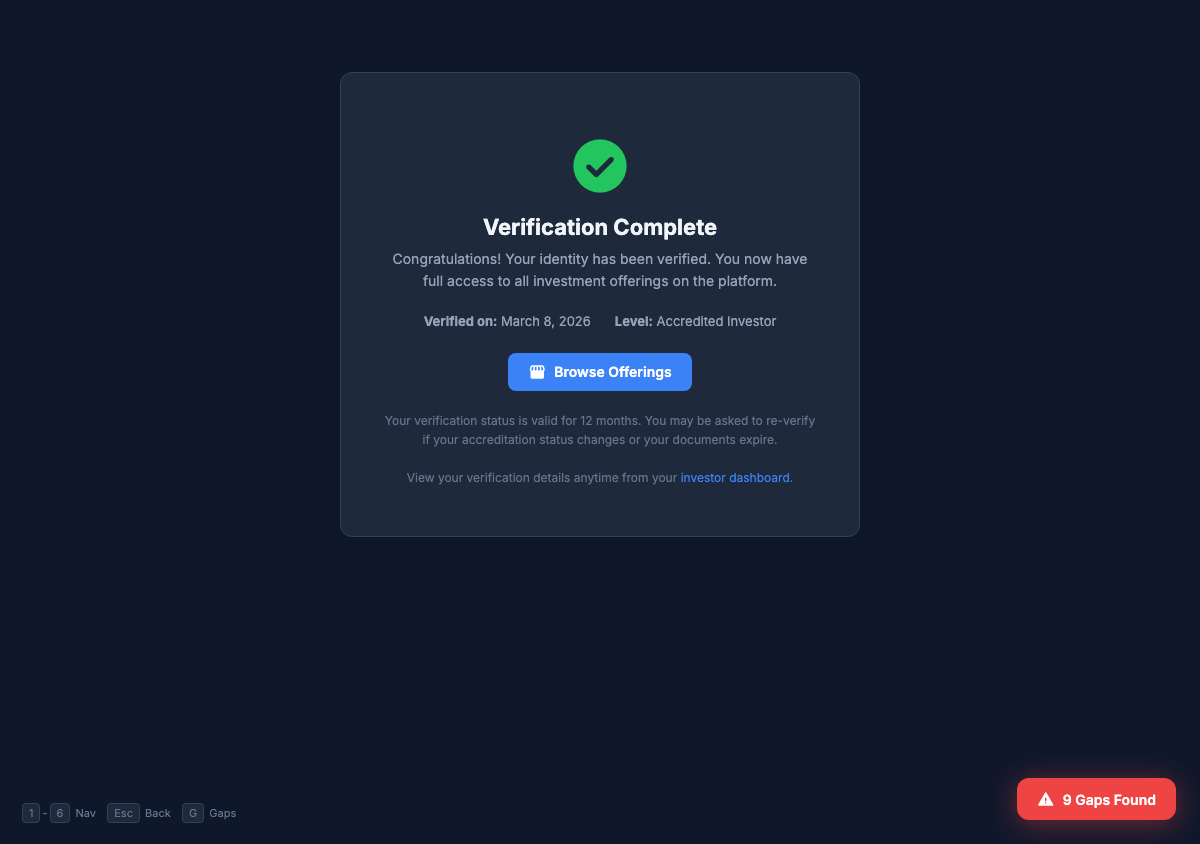Screen dimensions: 1200x844
Task: Open the 9 Gaps Found panel
Action: coord(1096,799)
